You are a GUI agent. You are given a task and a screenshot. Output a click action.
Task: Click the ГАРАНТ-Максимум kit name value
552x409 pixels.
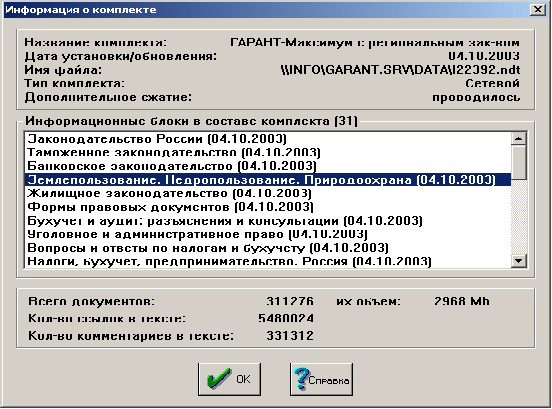click(x=375, y=43)
